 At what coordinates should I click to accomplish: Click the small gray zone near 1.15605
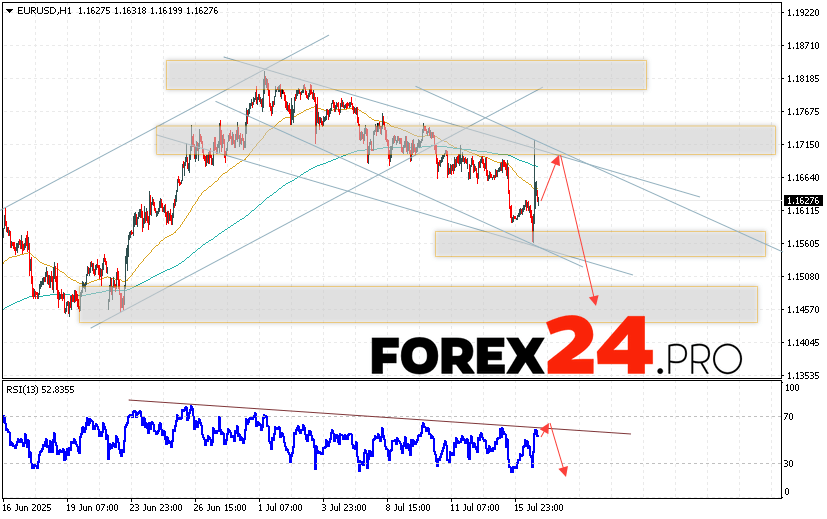(600, 244)
